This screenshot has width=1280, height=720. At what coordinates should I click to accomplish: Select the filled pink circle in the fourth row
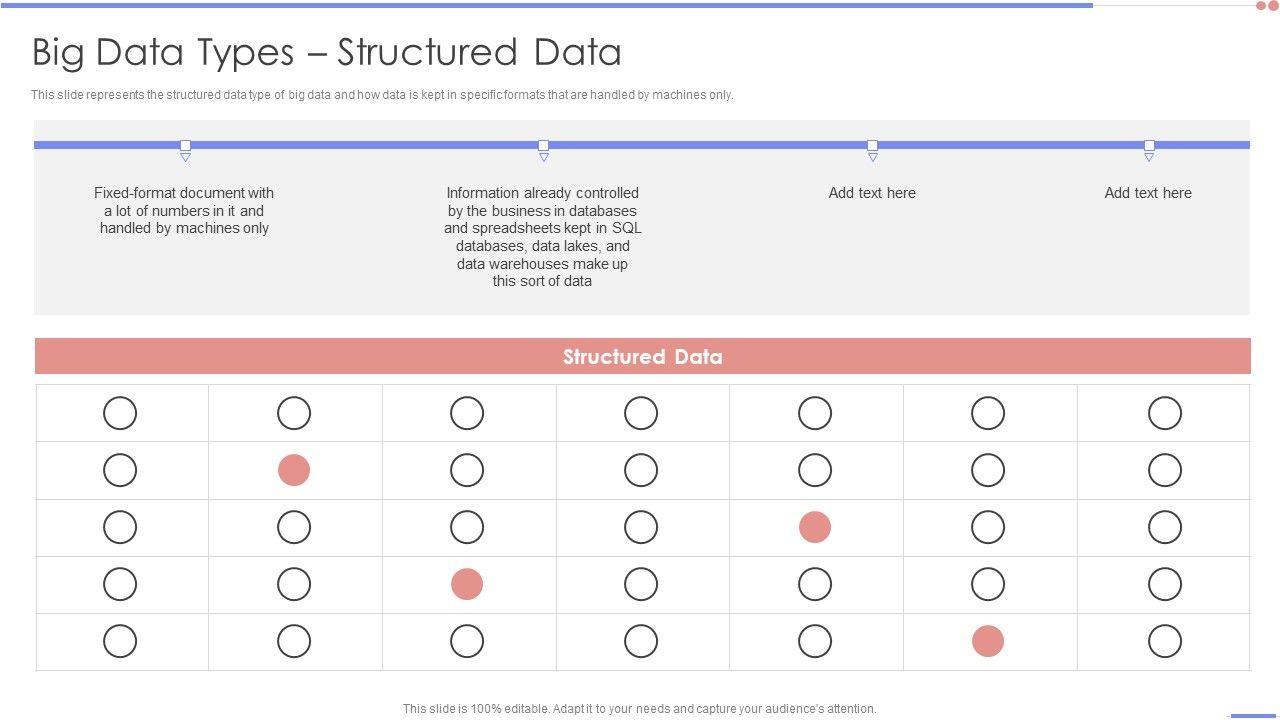point(467,584)
